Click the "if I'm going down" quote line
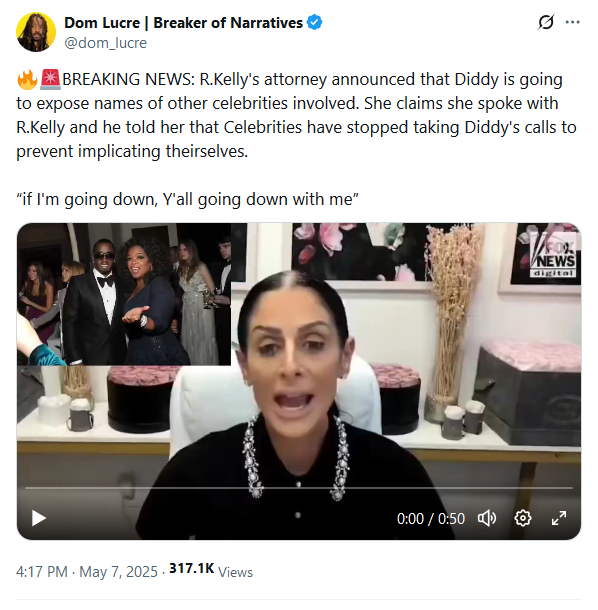 187,200
